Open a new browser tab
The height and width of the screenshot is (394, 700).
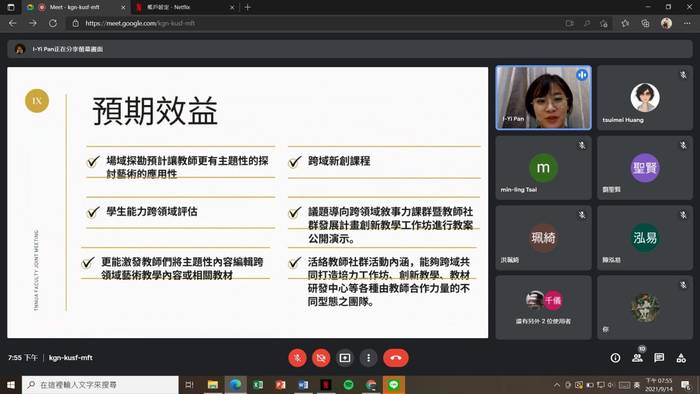[247, 7]
